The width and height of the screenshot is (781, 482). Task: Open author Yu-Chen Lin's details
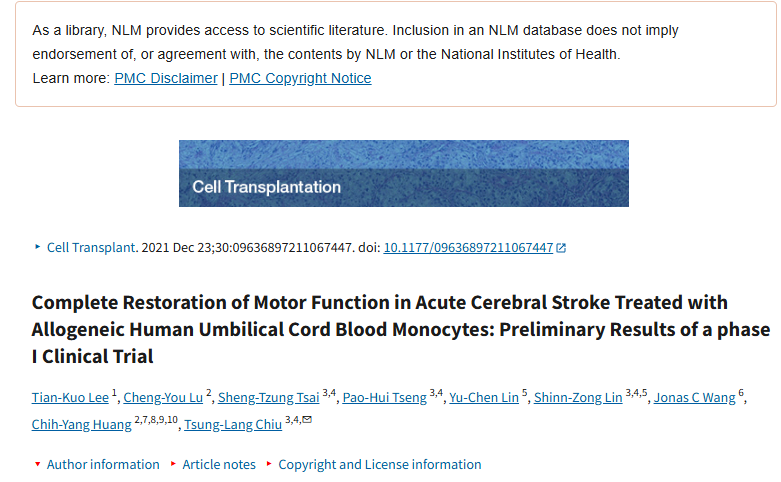484,398
